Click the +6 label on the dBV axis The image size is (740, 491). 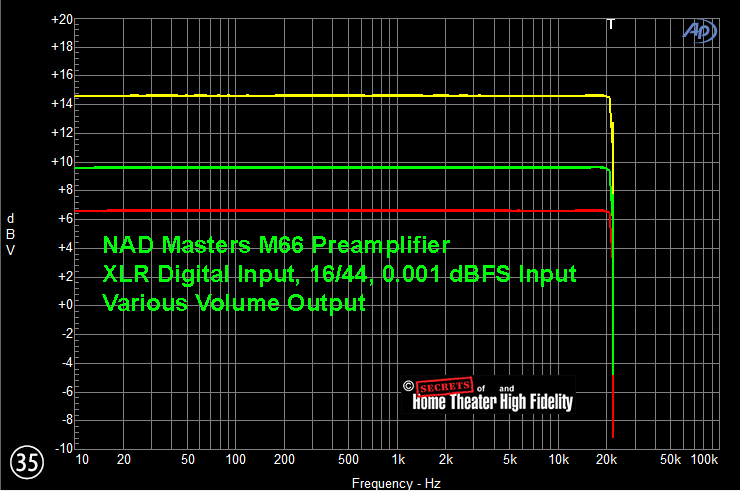[65, 219]
